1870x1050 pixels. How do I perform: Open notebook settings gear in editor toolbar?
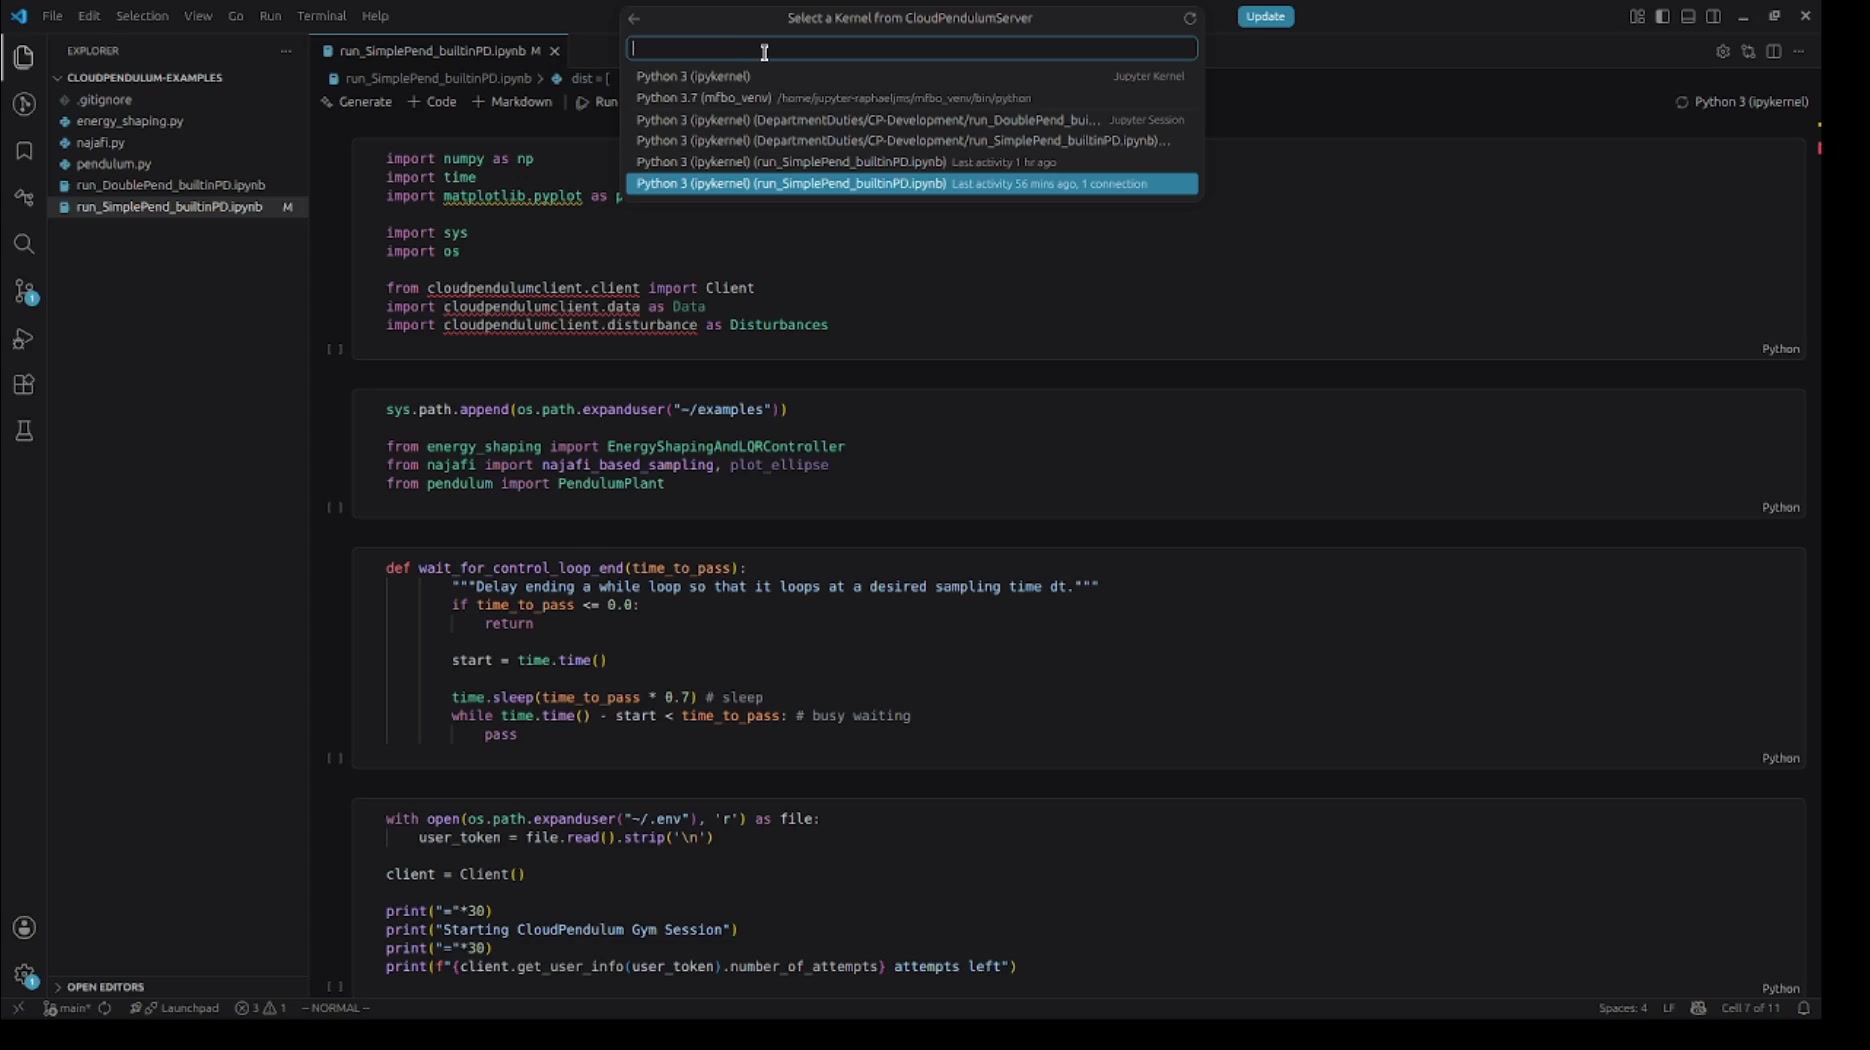point(1722,51)
